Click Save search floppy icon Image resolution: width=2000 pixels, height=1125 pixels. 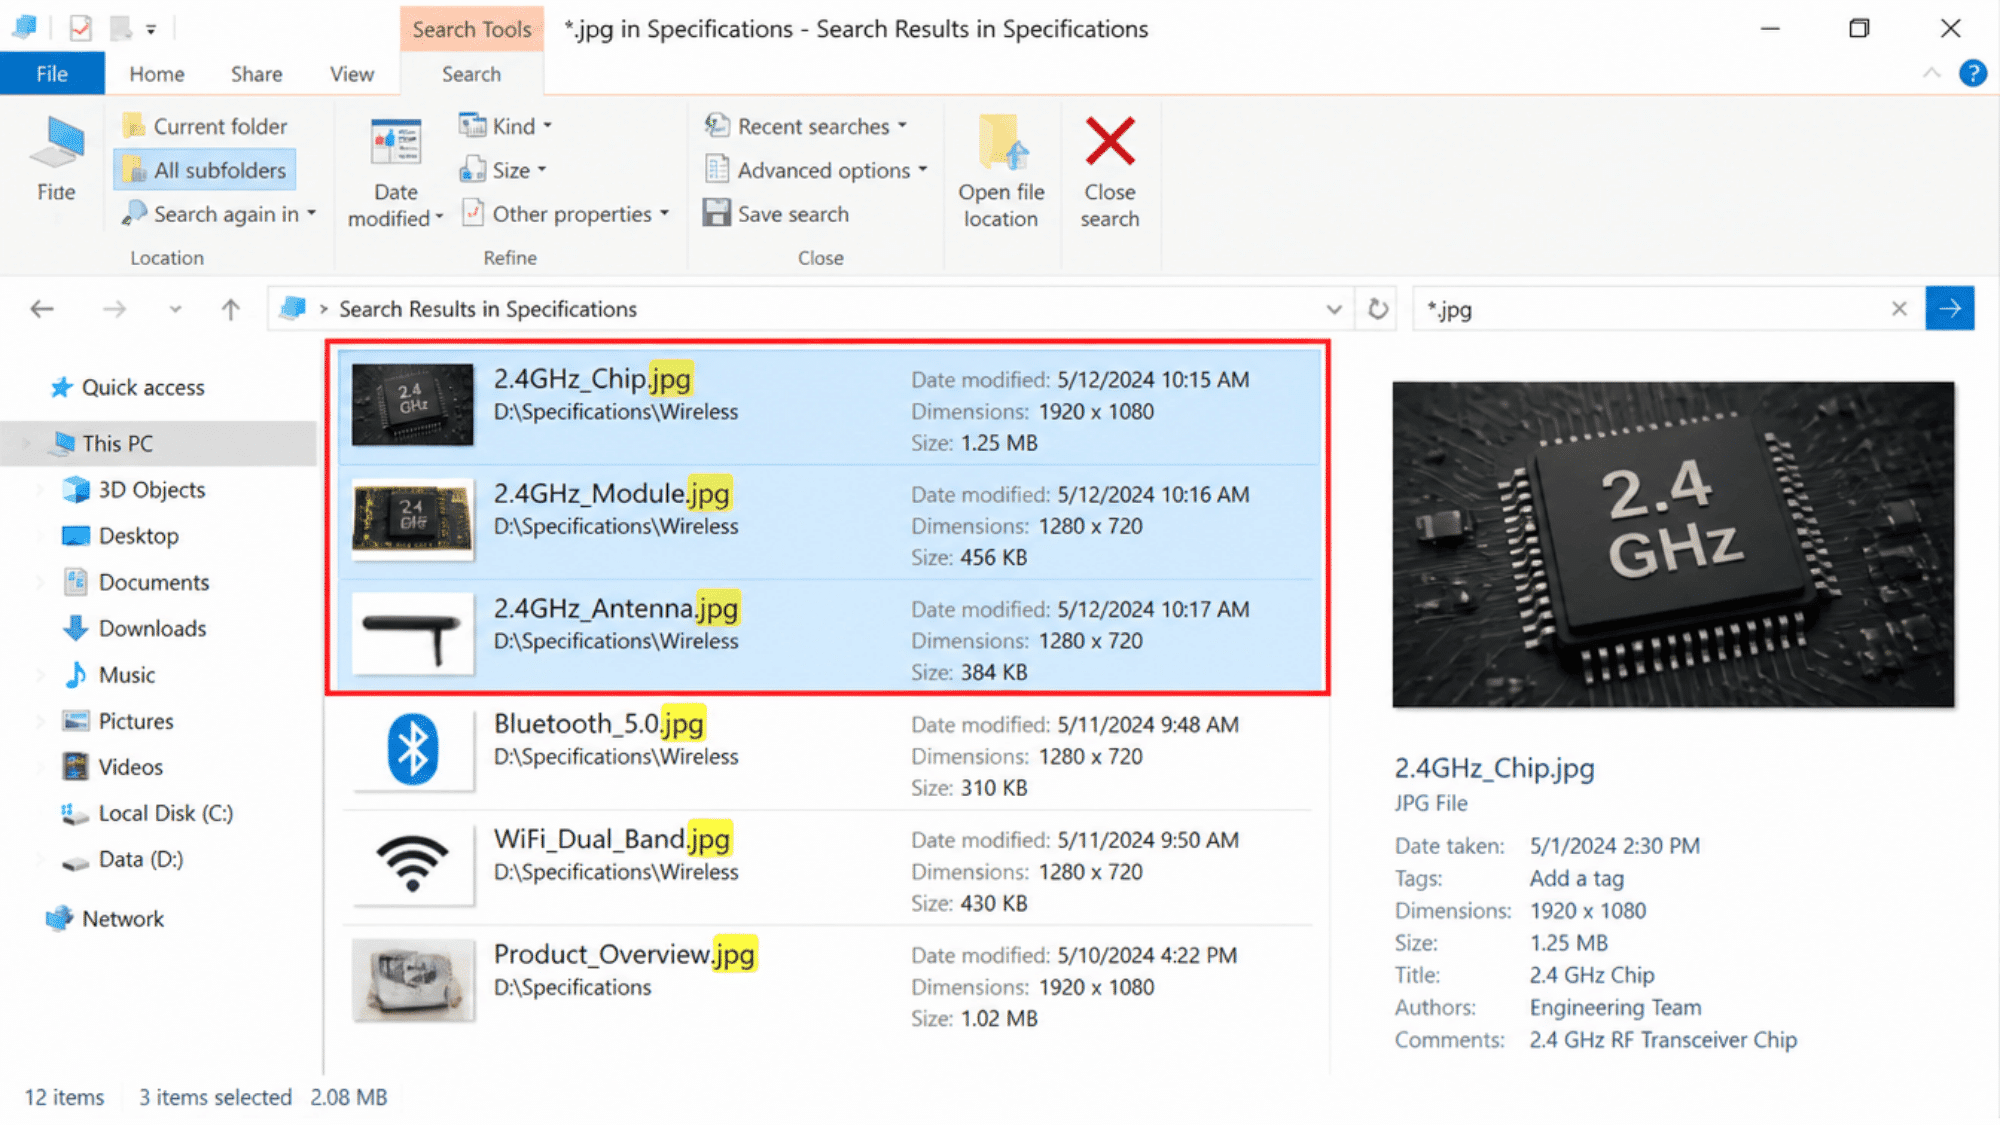(716, 213)
